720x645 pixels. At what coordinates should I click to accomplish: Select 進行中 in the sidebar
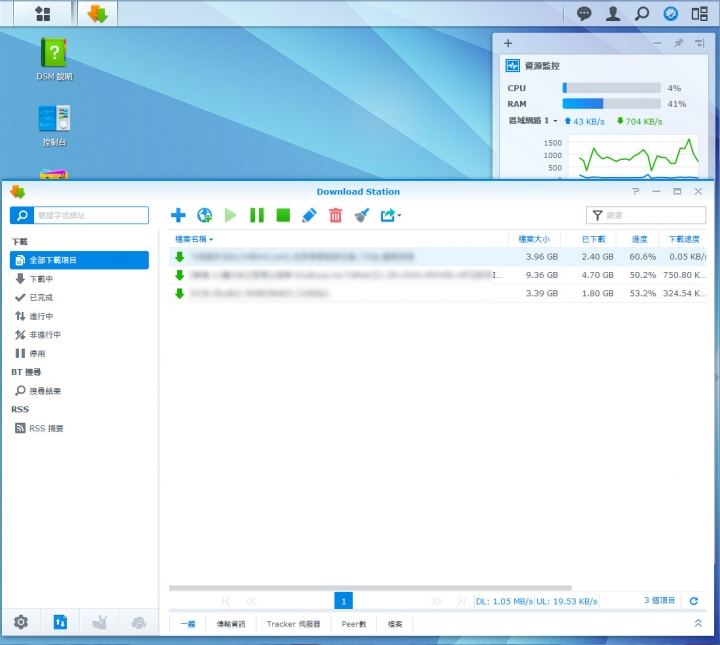(x=79, y=316)
